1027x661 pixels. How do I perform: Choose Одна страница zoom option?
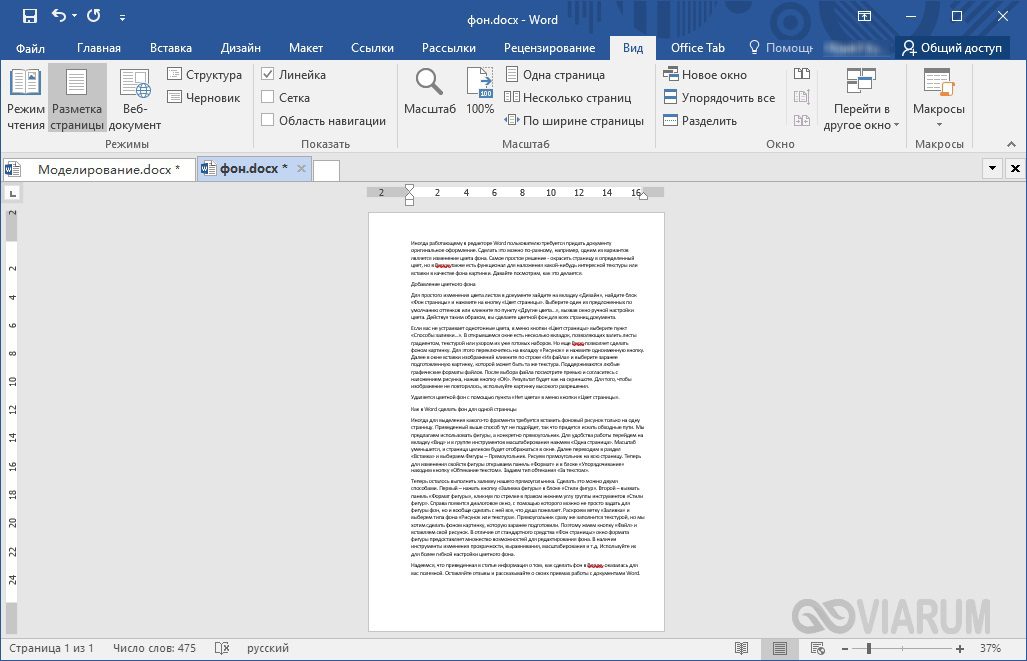click(x=555, y=75)
